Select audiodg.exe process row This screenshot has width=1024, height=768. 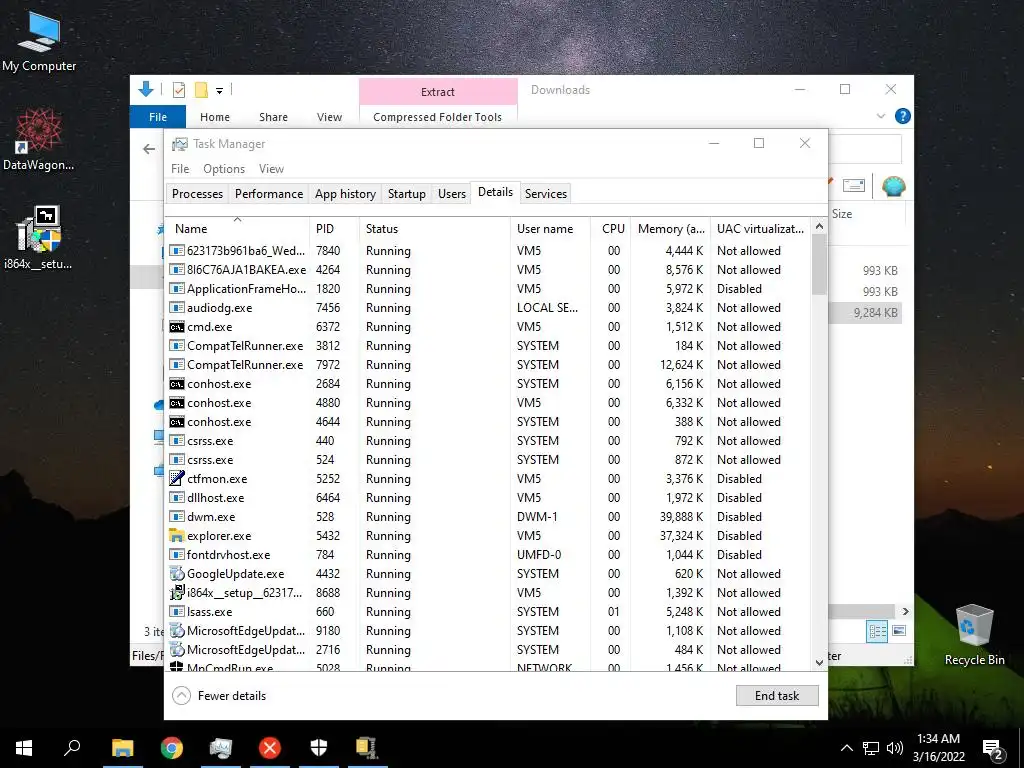coord(488,308)
